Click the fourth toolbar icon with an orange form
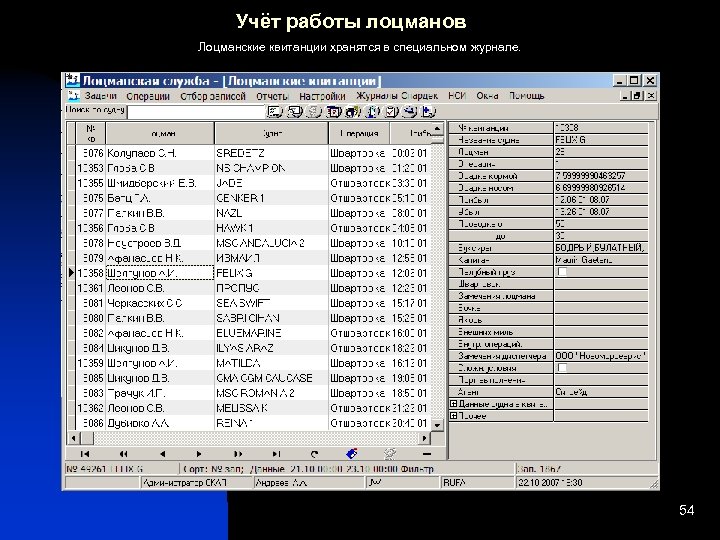The height and width of the screenshot is (540, 720). point(334,112)
